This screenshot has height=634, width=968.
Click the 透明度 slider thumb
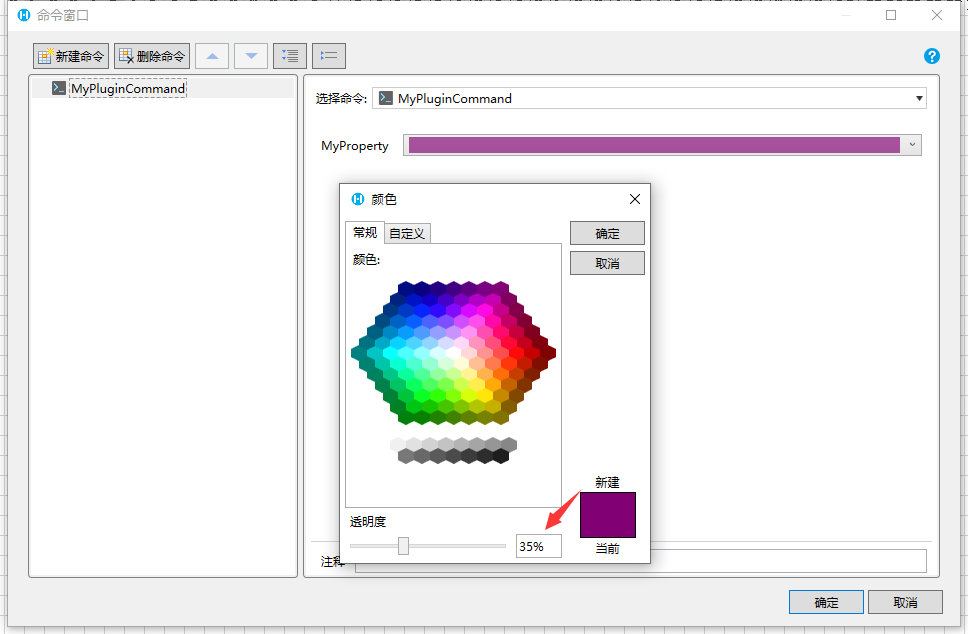[403, 546]
